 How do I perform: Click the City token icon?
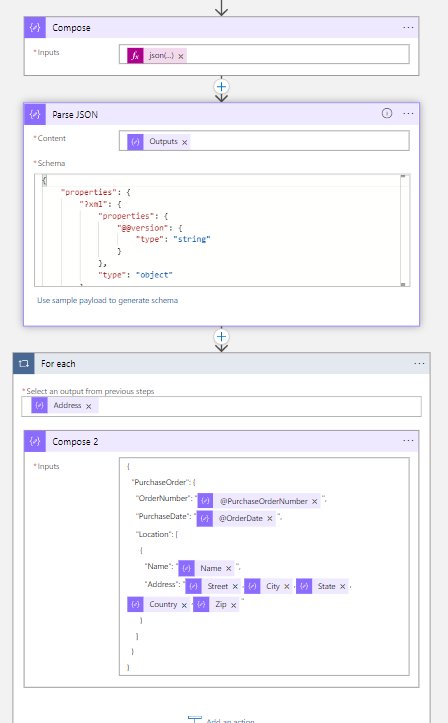(x=252, y=587)
